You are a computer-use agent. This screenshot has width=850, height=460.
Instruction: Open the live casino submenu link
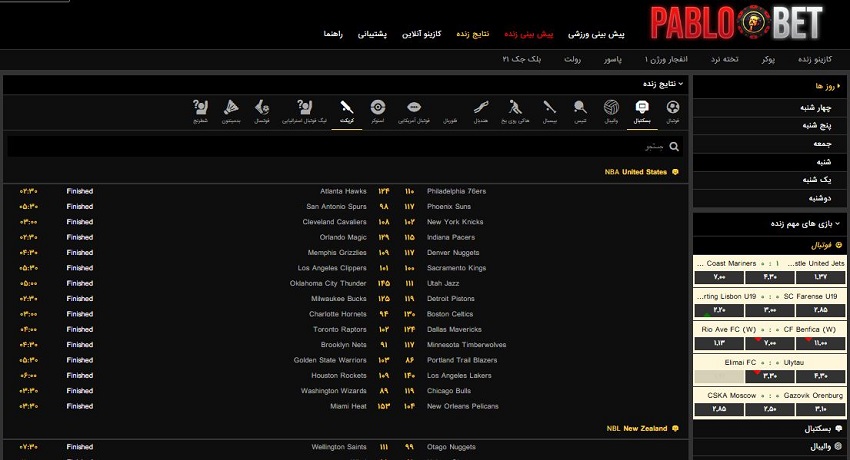(x=815, y=59)
